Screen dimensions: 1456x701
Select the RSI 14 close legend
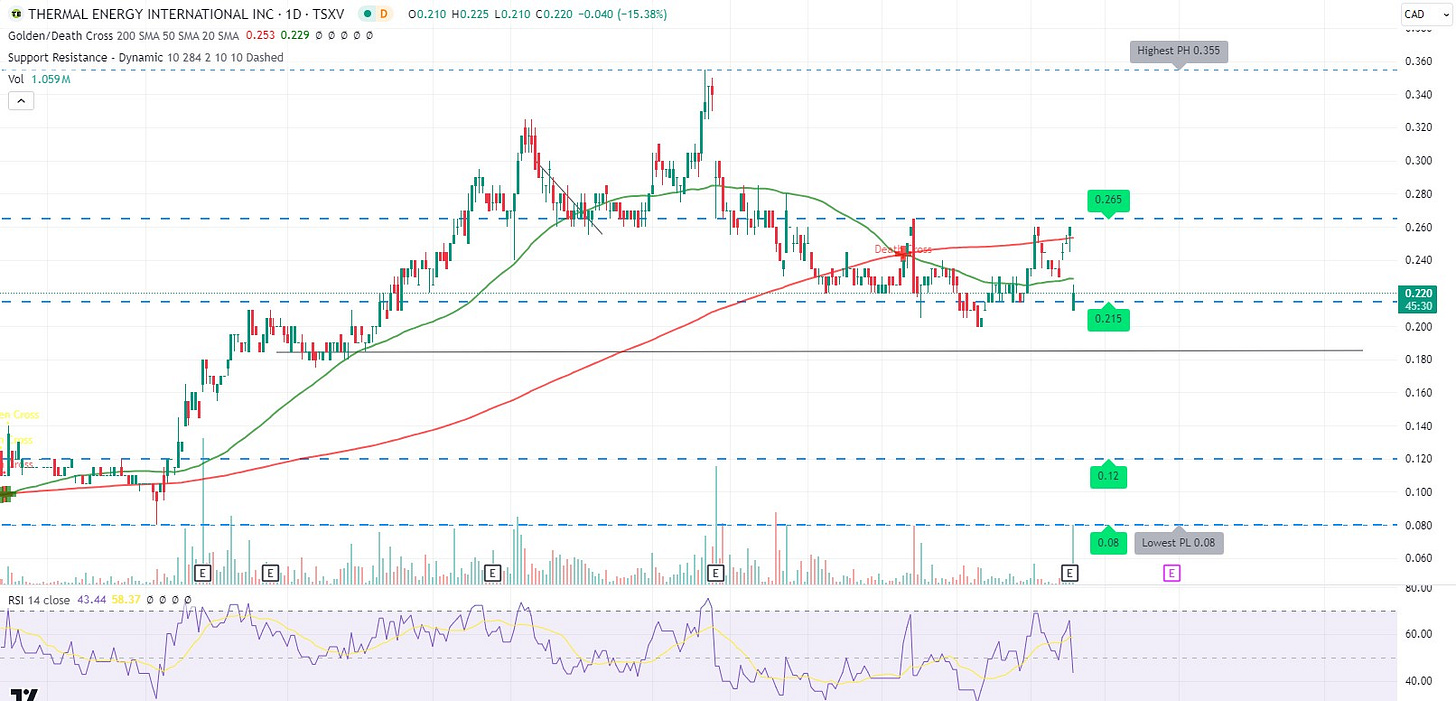tap(38, 600)
